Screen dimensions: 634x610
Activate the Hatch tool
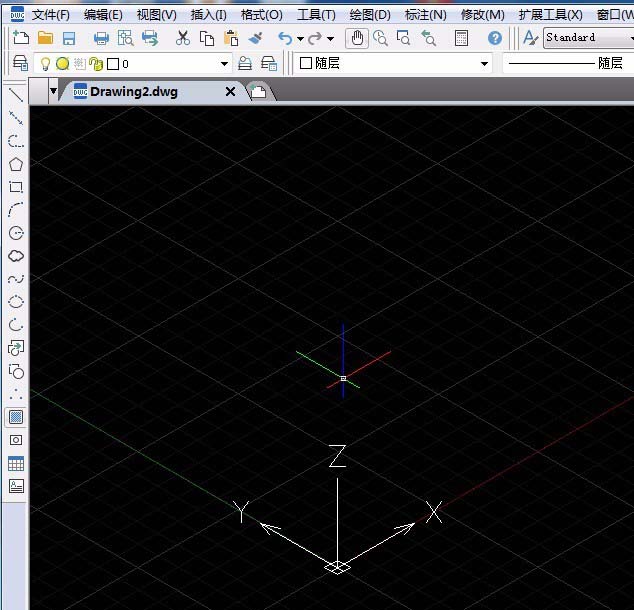coord(16,417)
